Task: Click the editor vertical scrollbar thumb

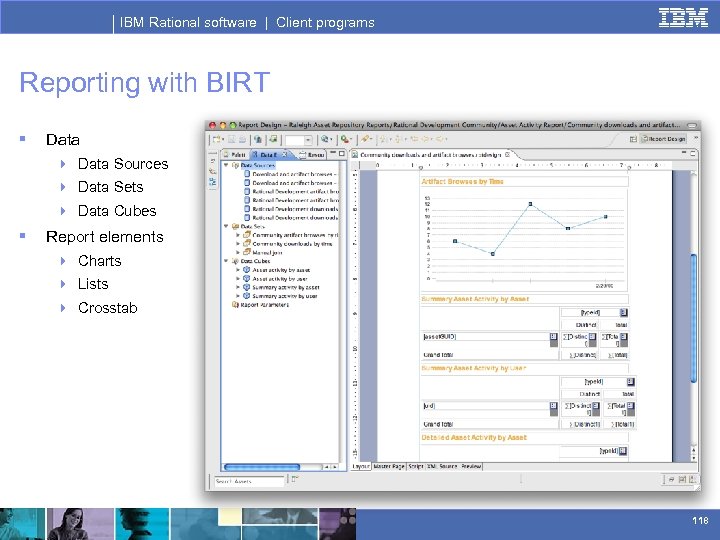Action: pos(694,318)
